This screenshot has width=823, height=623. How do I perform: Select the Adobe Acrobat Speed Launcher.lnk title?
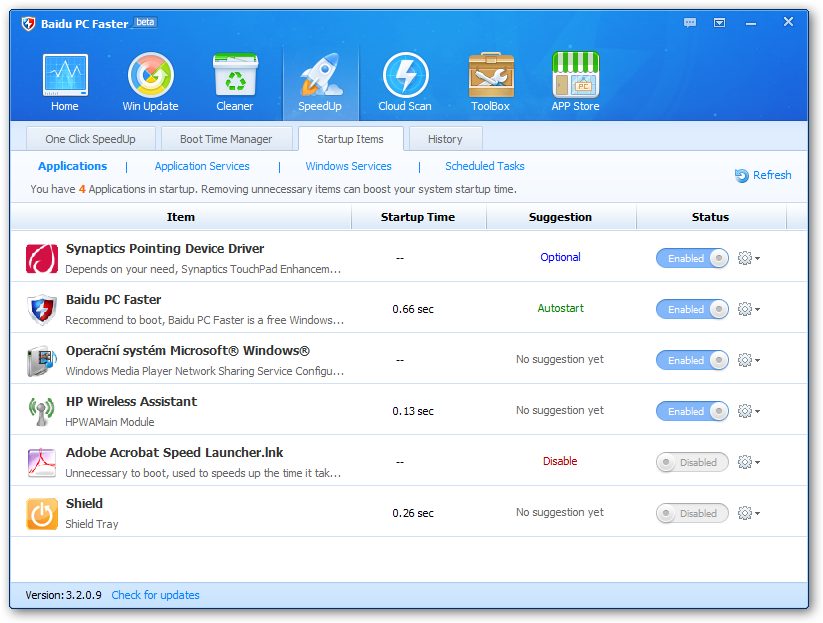tap(174, 452)
